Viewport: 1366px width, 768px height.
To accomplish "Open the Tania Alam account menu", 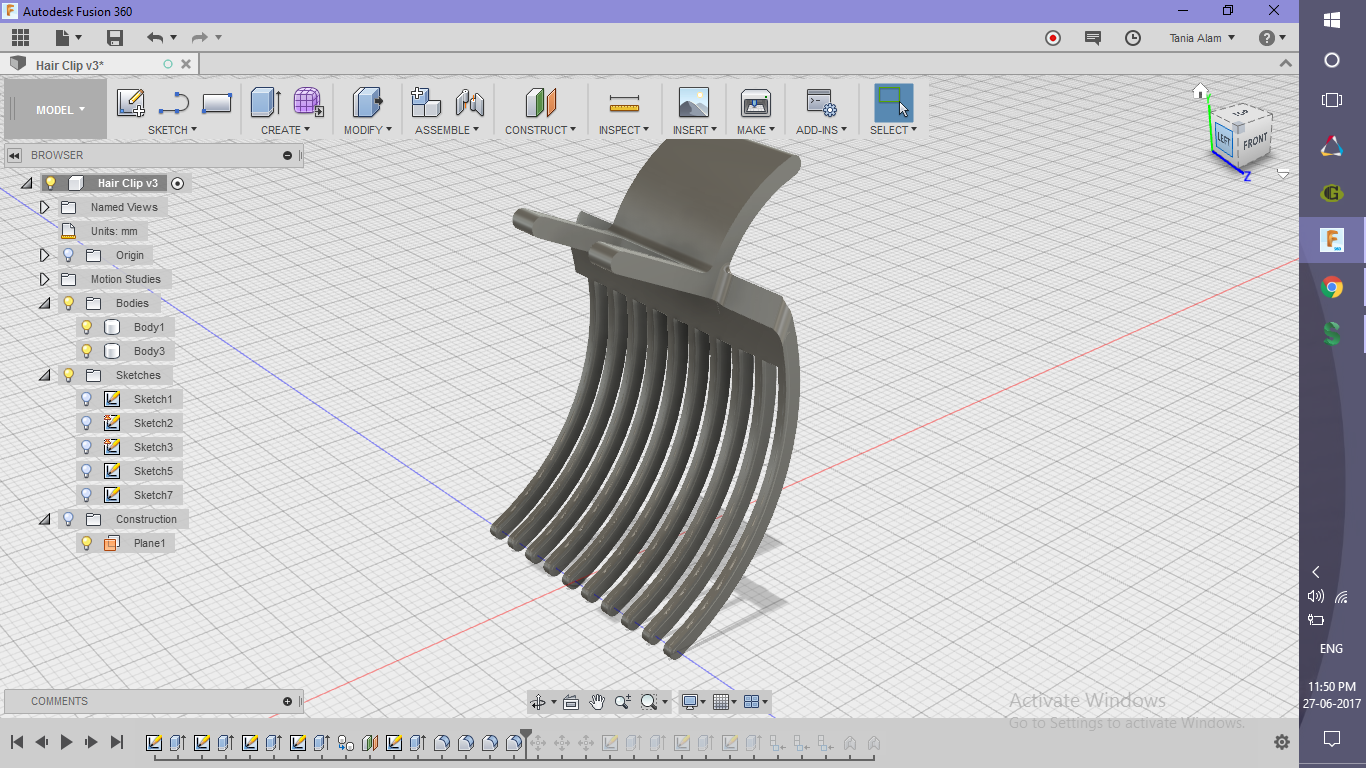I will pyautogui.click(x=1202, y=38).
